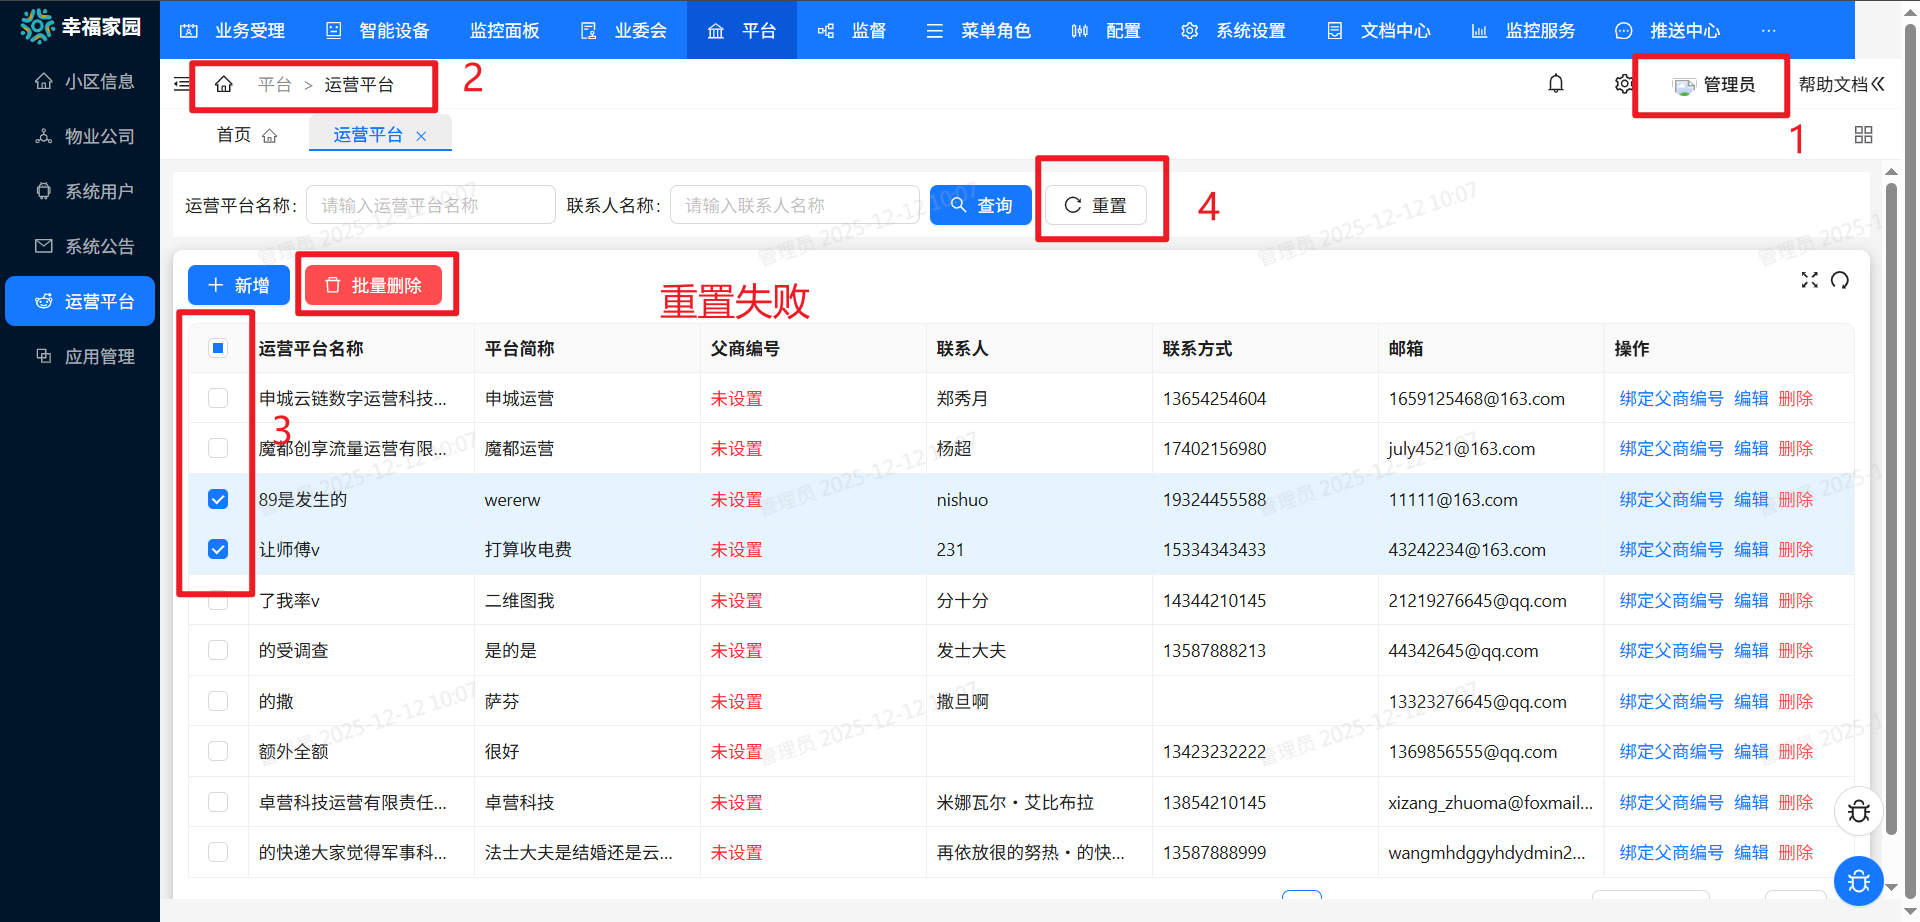Open 系统公告 in the sidebar
This screenshot has height=922, width=1920.
80,246
